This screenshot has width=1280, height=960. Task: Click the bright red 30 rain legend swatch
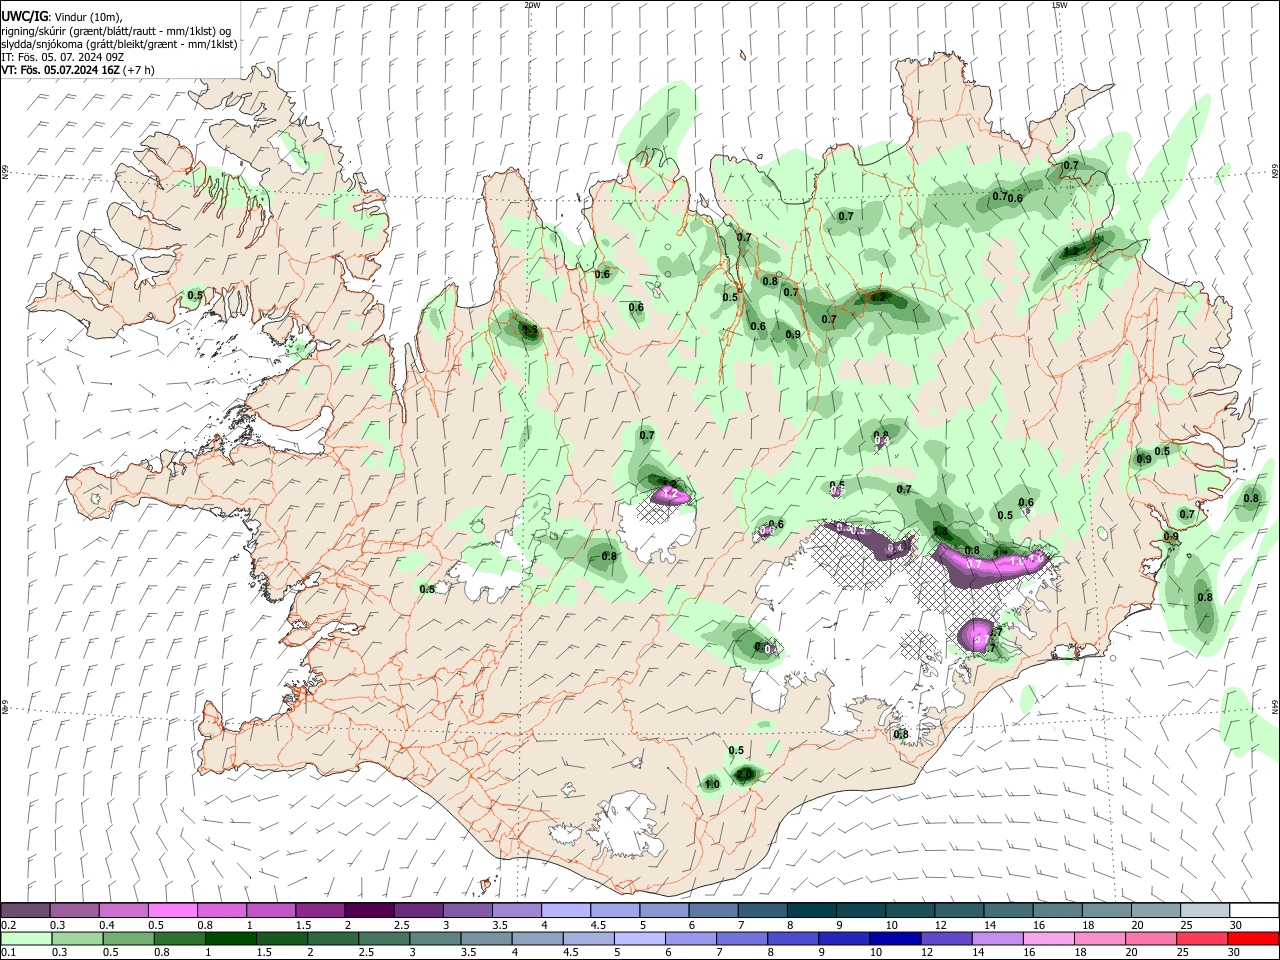tap(1253, 939)
